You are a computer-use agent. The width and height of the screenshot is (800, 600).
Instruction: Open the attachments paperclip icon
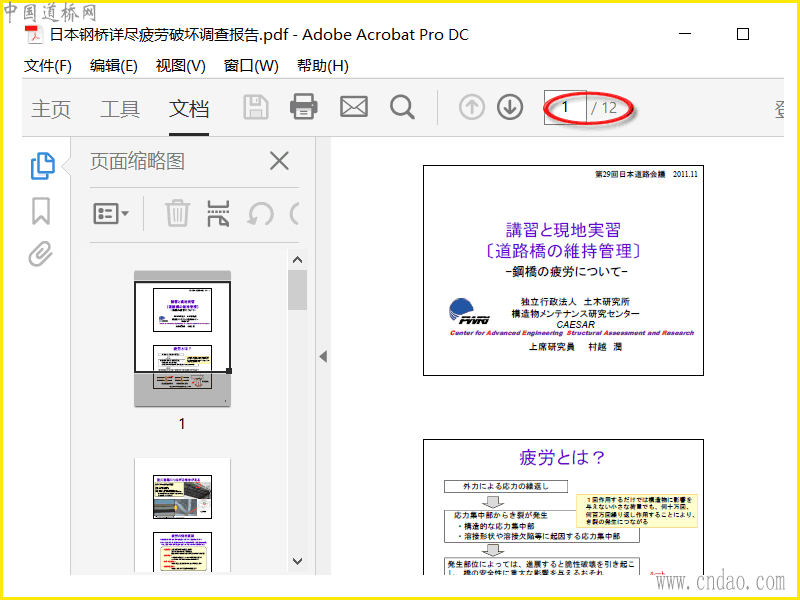41,254
